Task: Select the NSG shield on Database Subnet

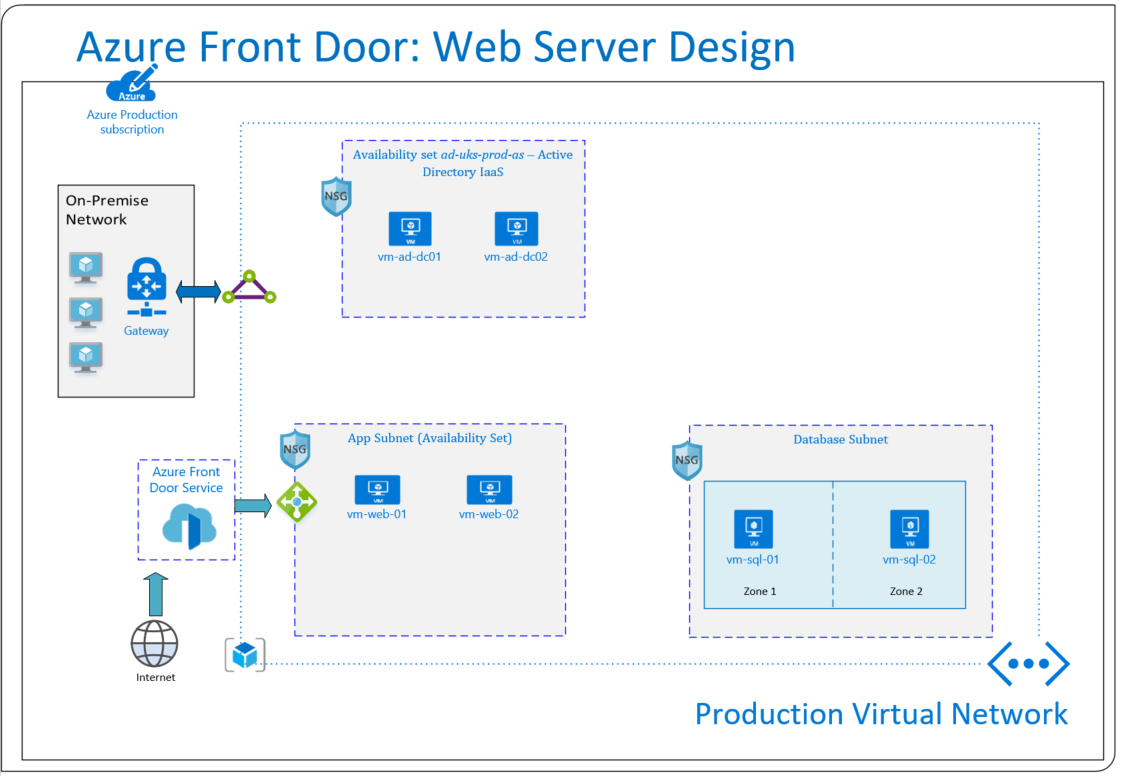Action: point(687,461)
